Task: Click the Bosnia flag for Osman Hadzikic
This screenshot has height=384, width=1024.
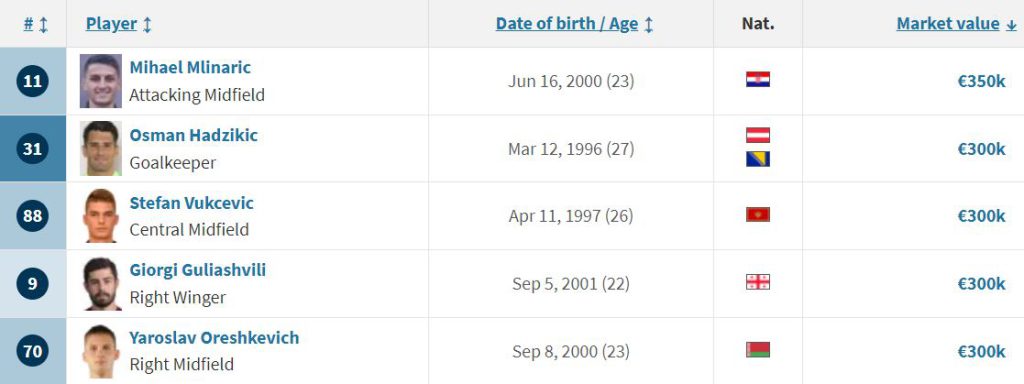Action: point(758,159)
